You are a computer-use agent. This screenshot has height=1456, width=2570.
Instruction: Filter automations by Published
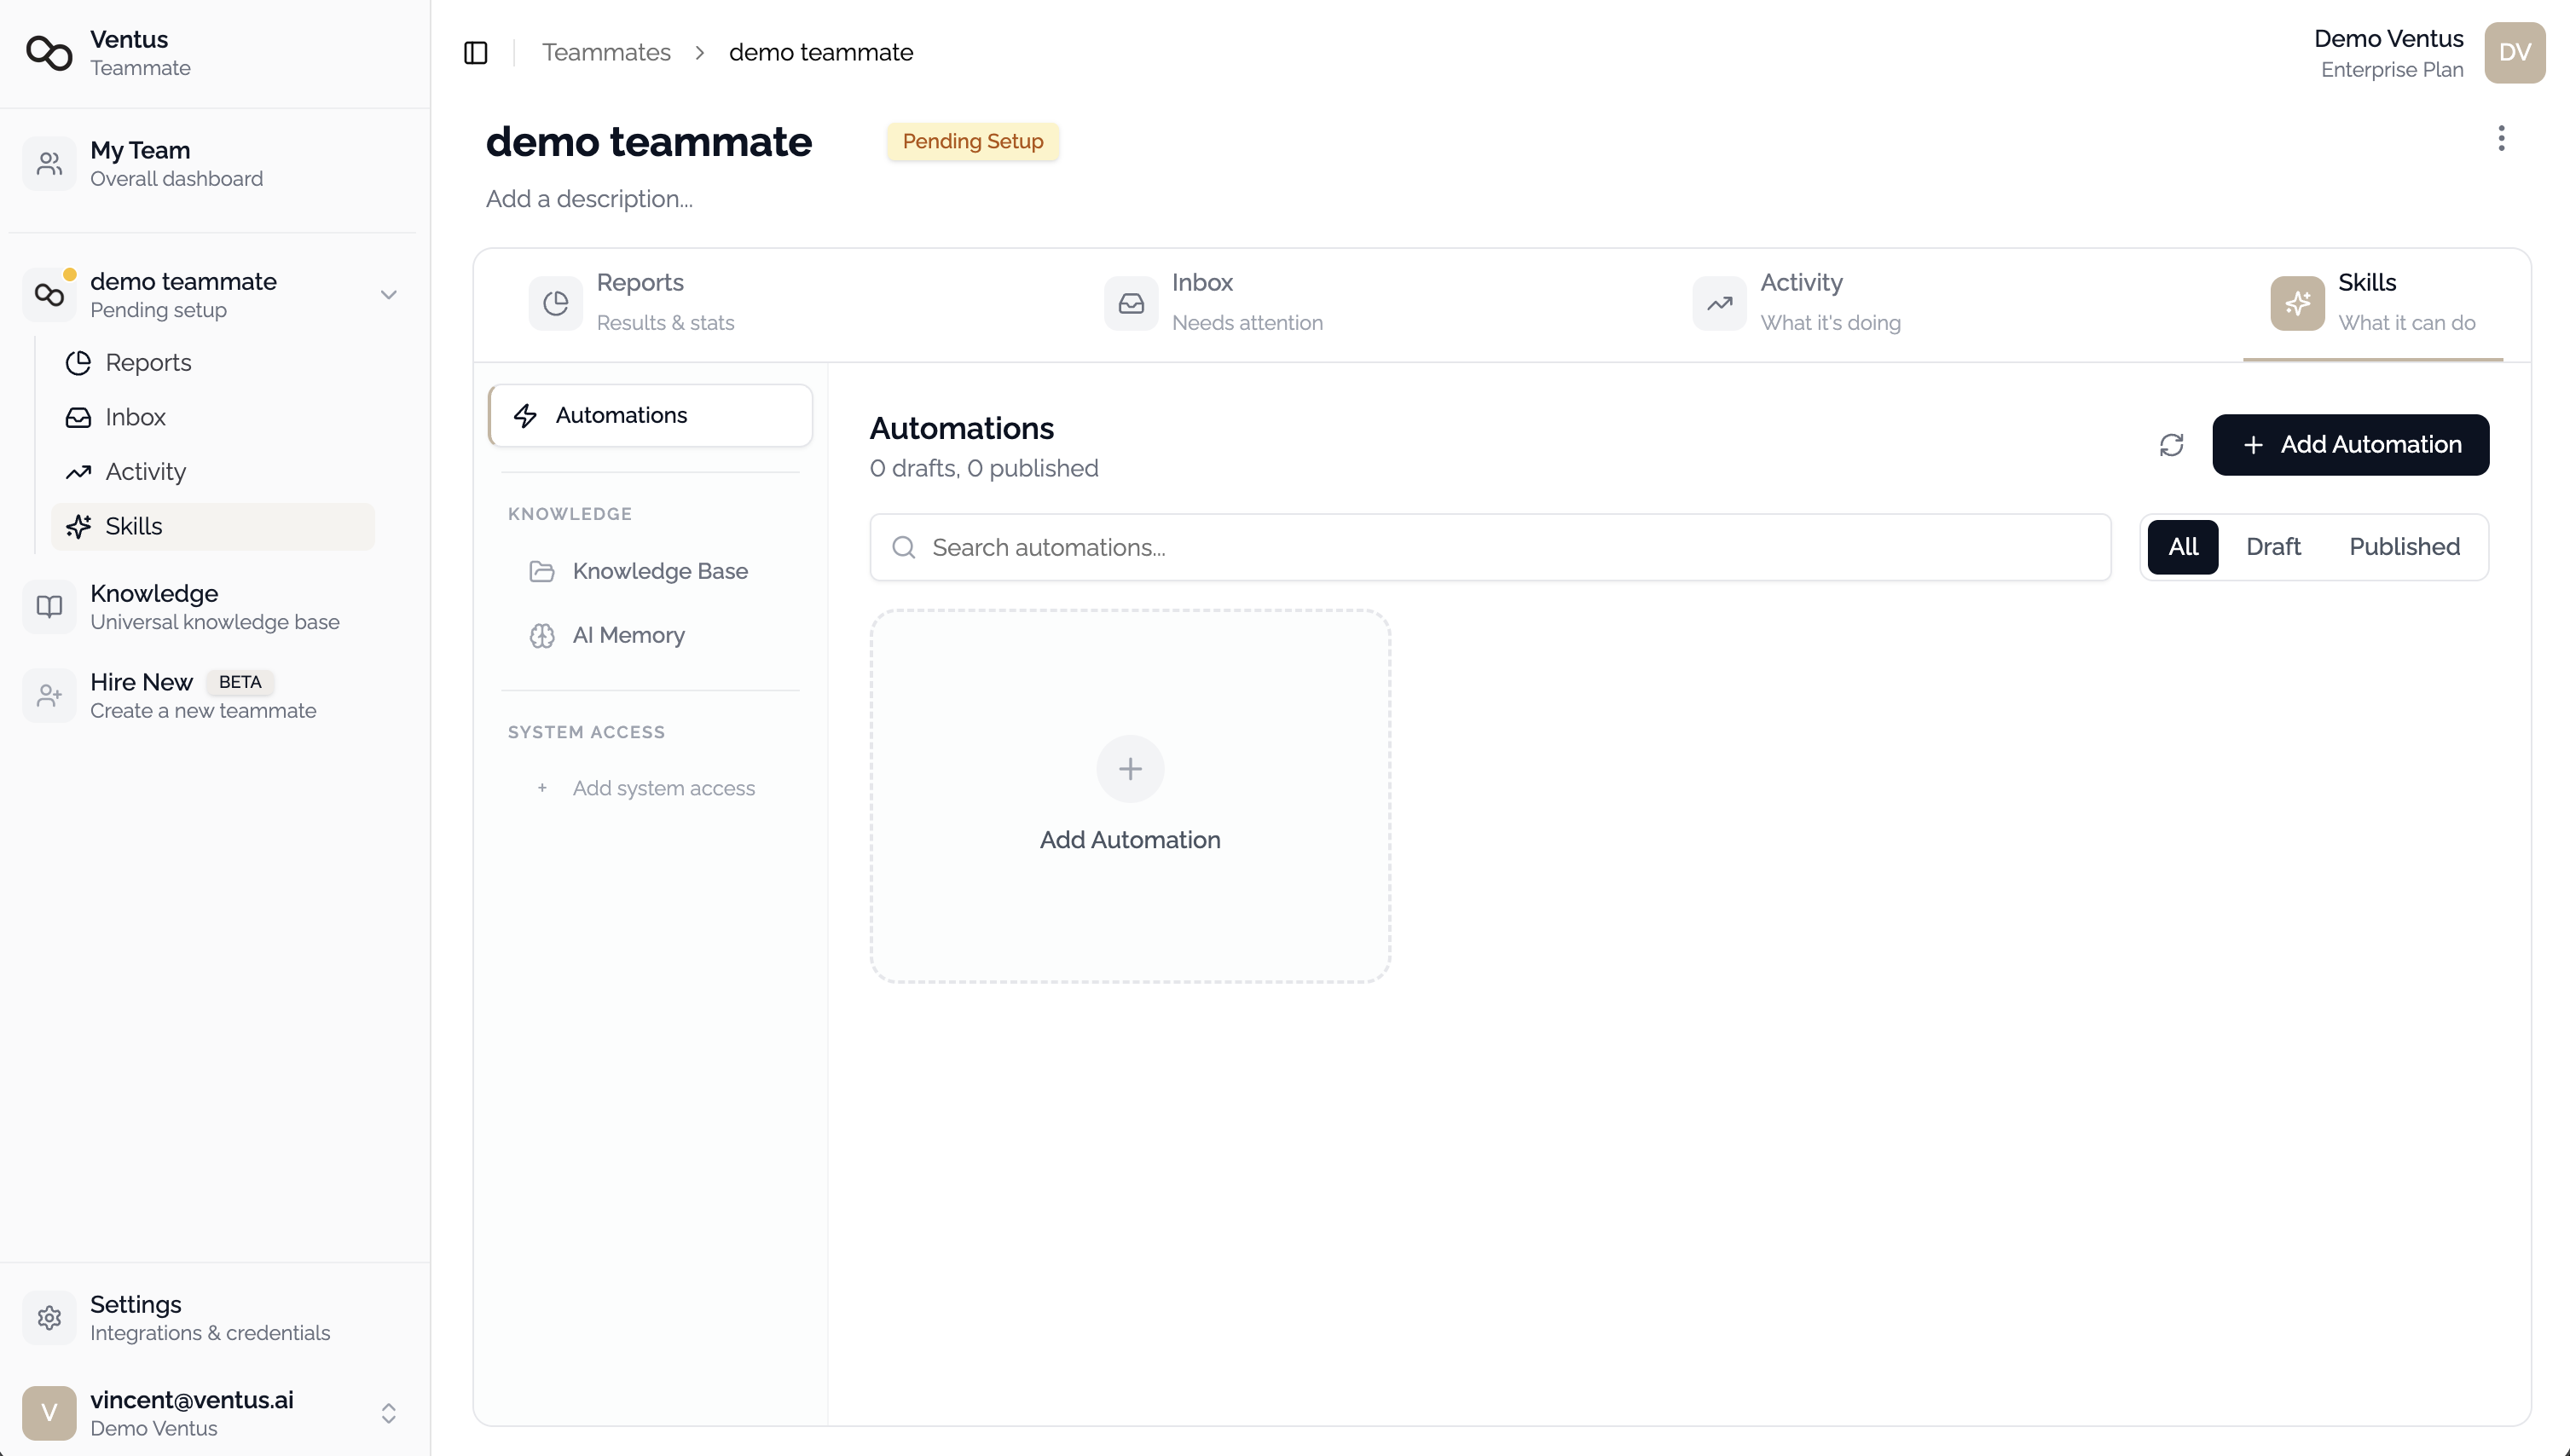pyautogui.click(x=2404, y=546)
